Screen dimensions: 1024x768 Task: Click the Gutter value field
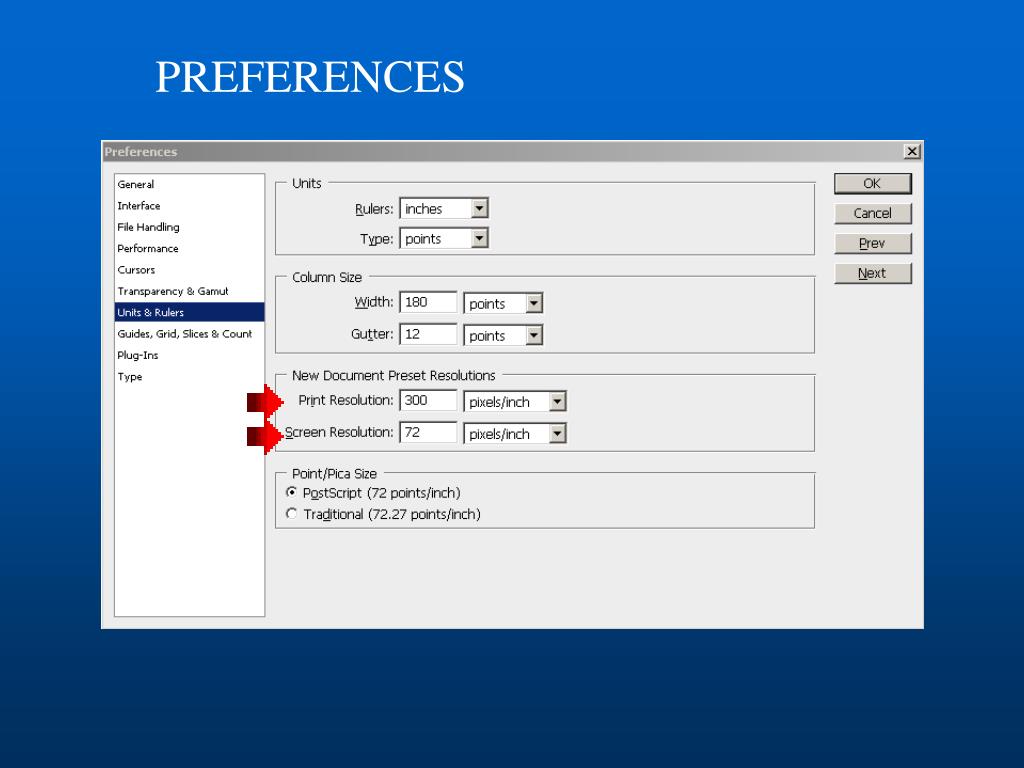[428, 334]
